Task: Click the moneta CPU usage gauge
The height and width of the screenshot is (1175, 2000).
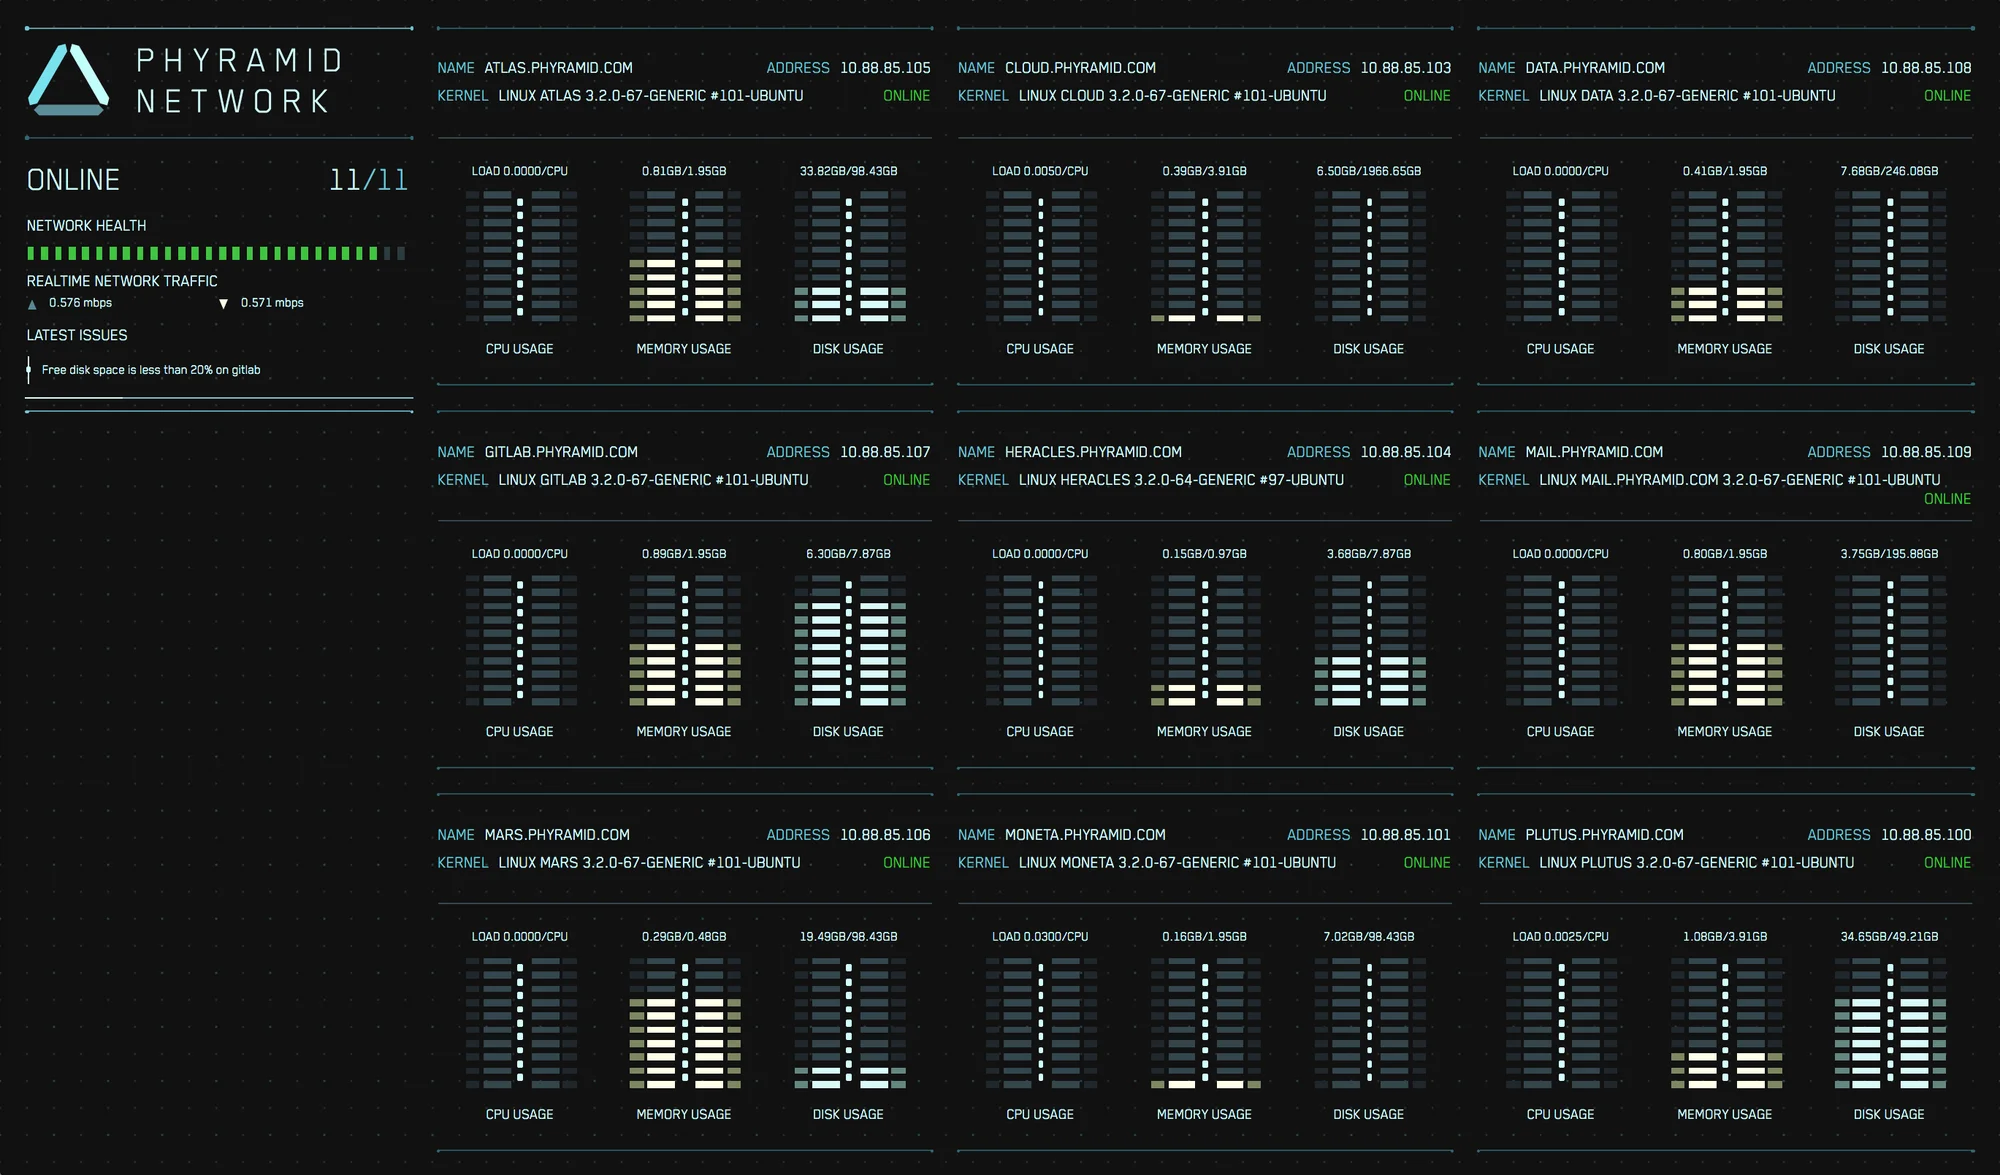Action: pyautogui.click(x=1040, y=1023)
